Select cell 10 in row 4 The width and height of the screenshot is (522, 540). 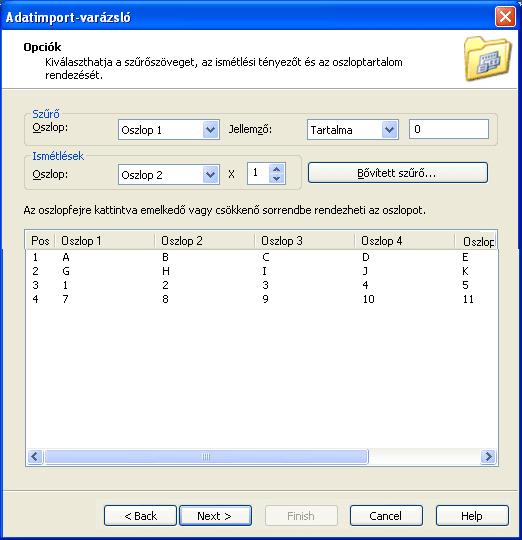click(368, 299)
